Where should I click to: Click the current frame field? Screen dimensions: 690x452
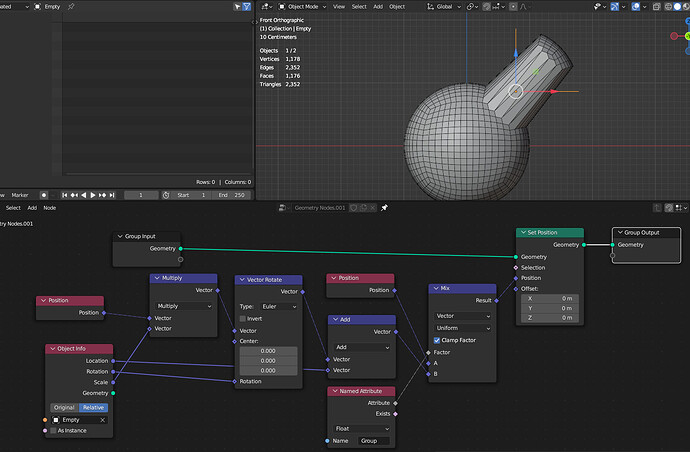point(141,195)
